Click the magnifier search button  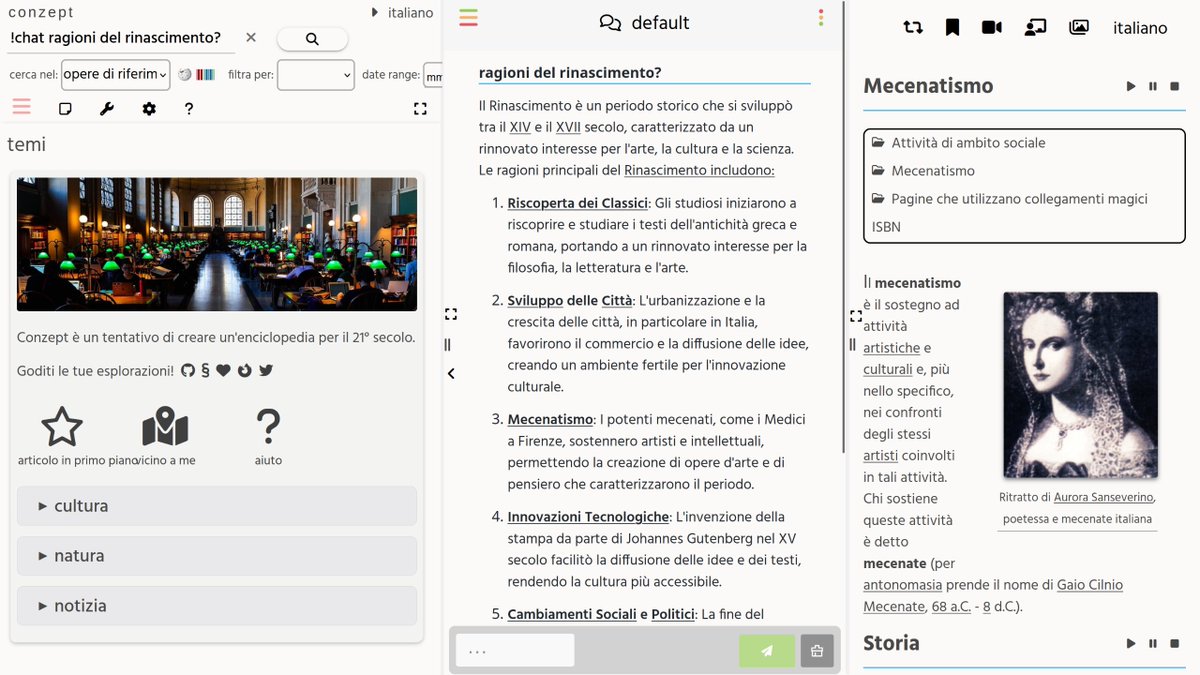pos(312,39)
